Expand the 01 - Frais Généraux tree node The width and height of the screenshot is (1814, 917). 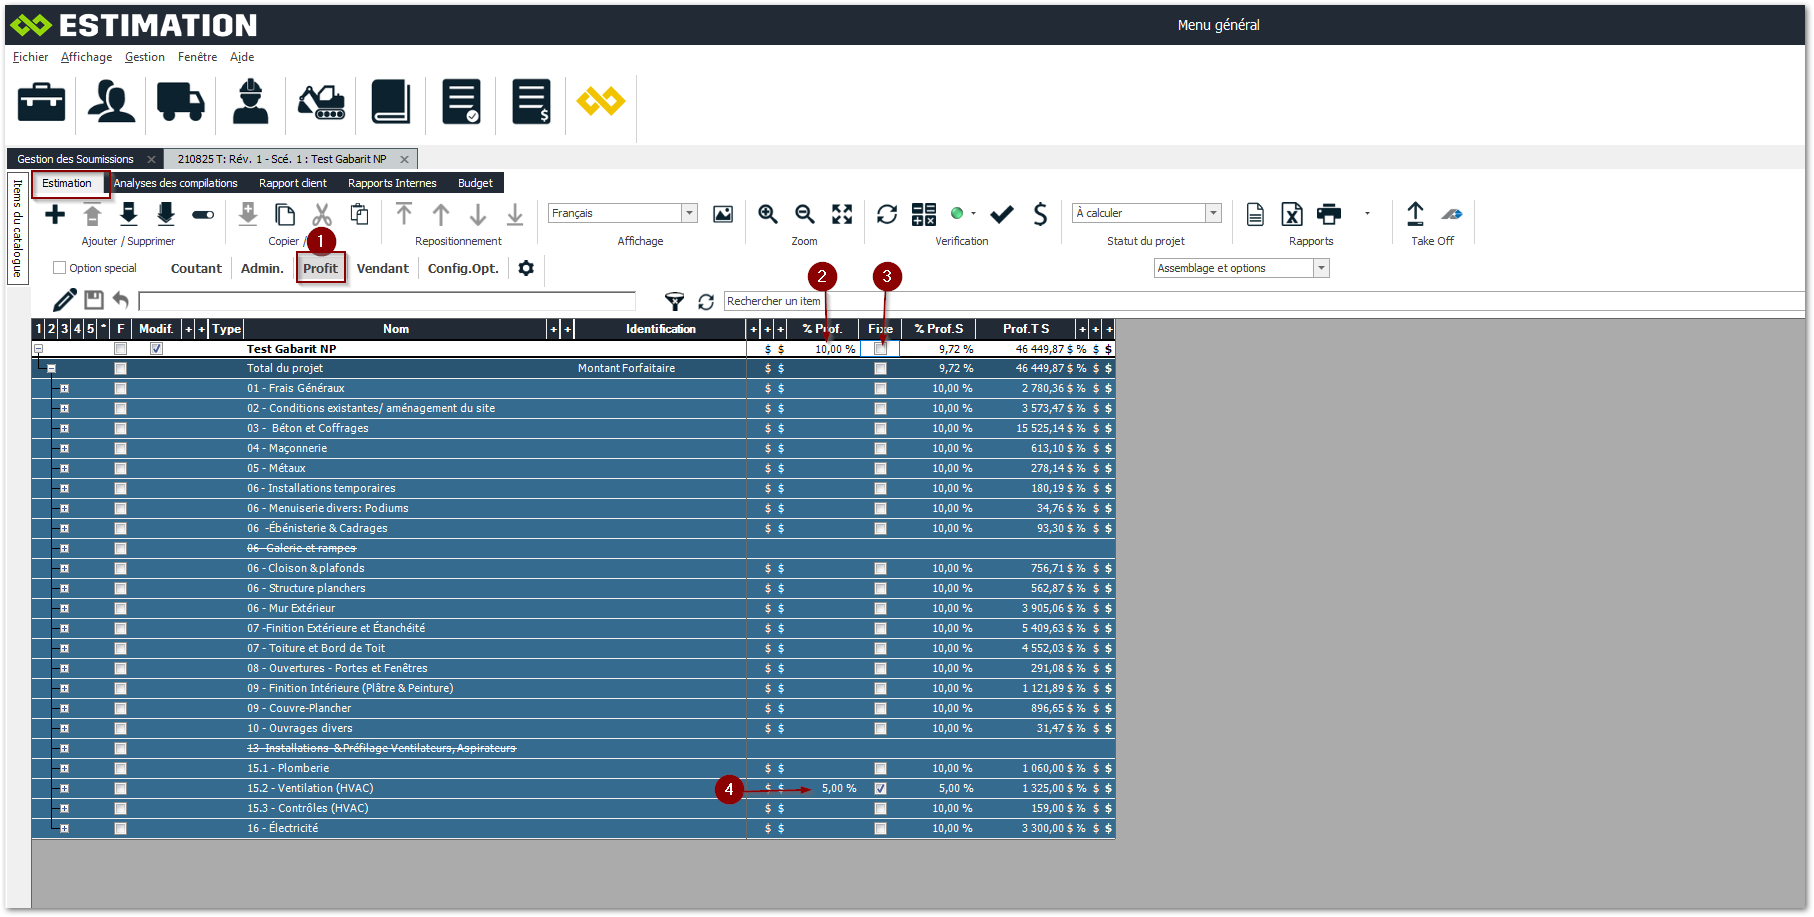pyautogui.click(x=64, y=388)
